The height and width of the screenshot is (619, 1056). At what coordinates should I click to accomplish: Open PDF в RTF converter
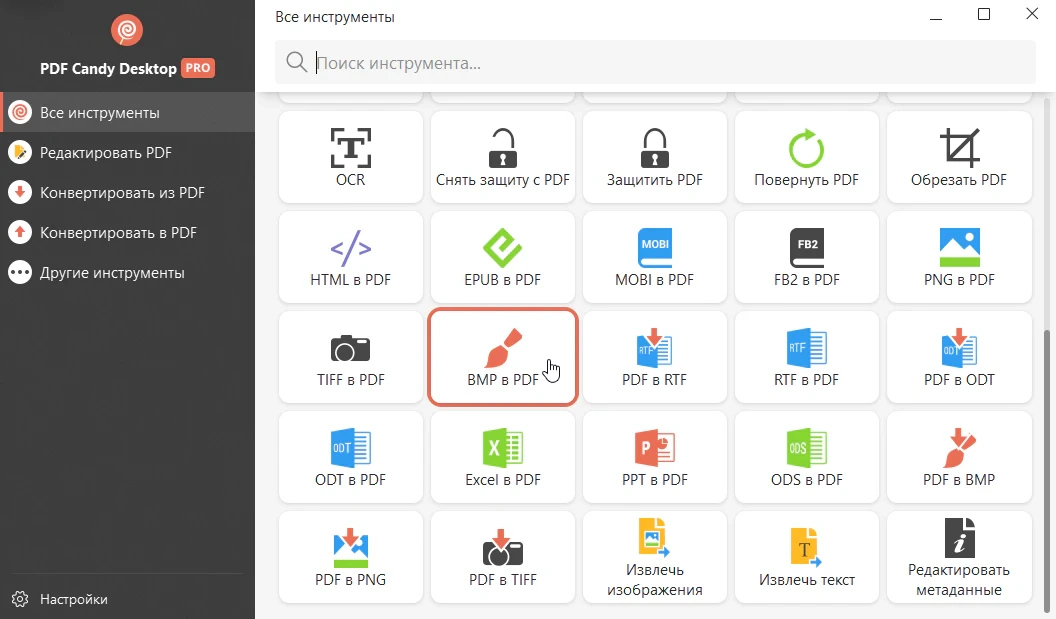tap(655, 357)
